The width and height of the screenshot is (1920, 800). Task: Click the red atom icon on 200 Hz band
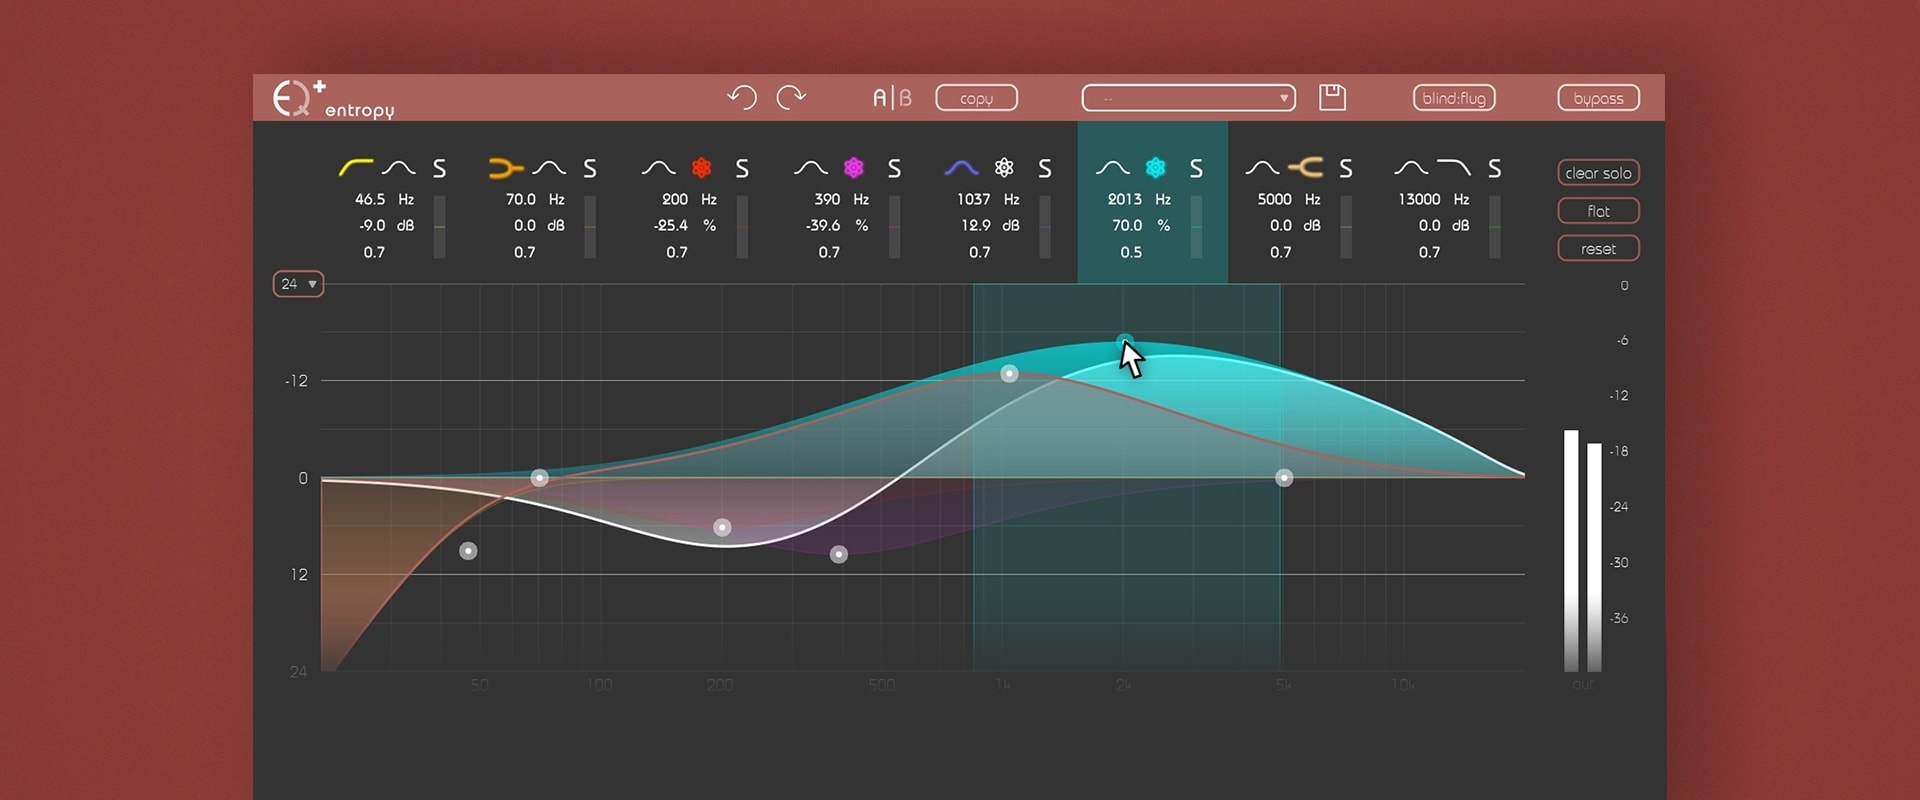tap(702, 168)
